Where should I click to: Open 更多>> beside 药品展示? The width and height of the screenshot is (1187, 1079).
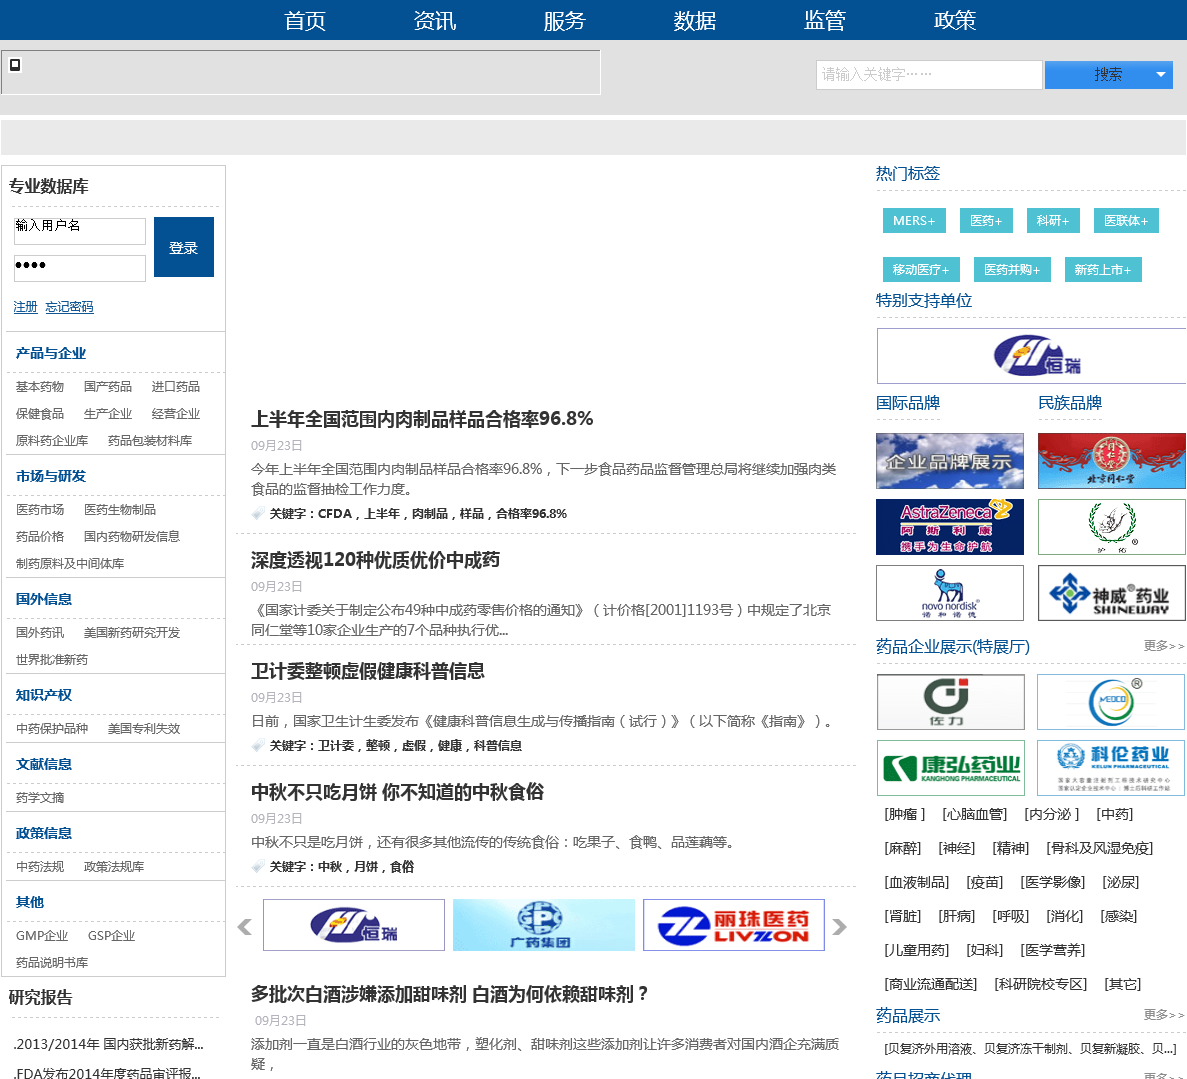coord(1164,1015)
